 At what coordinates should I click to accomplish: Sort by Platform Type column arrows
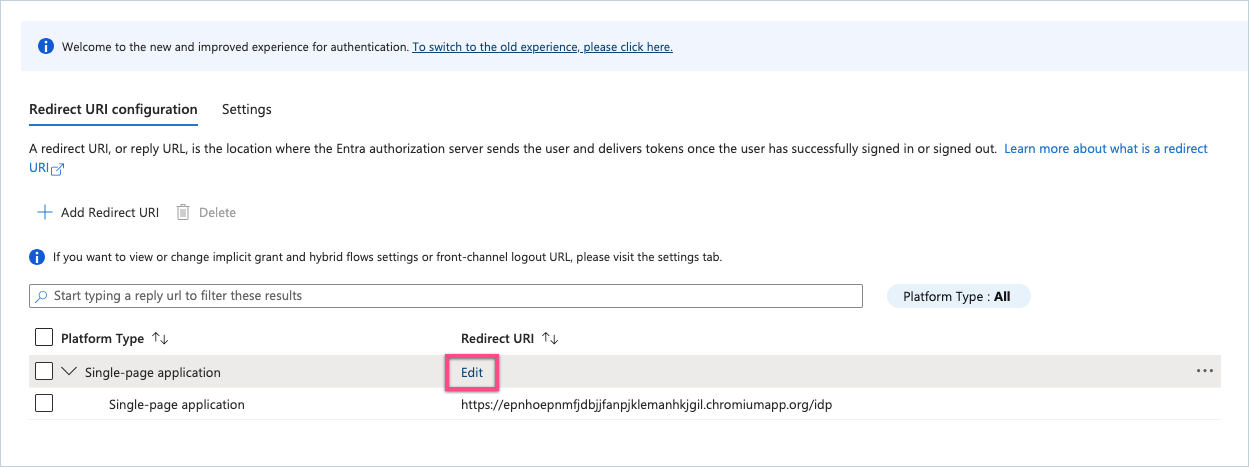tap(160, 338)
